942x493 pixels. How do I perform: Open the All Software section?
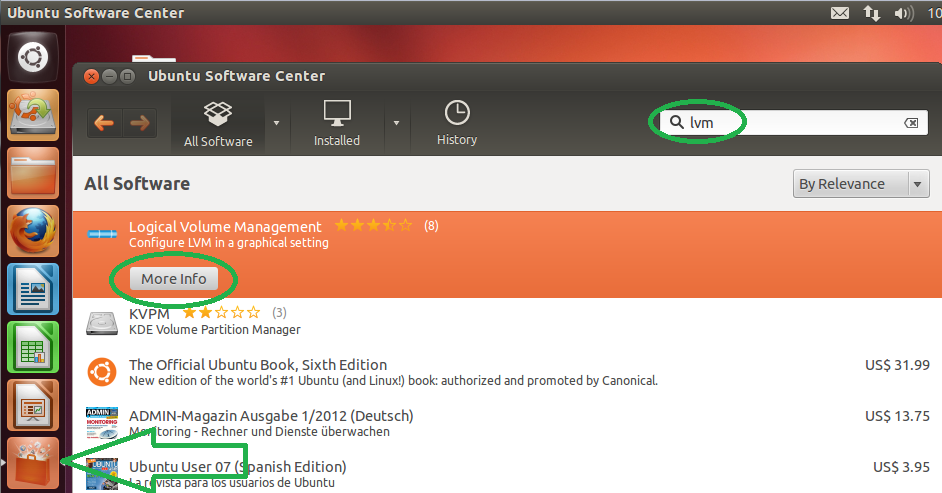tap(218, 124)
